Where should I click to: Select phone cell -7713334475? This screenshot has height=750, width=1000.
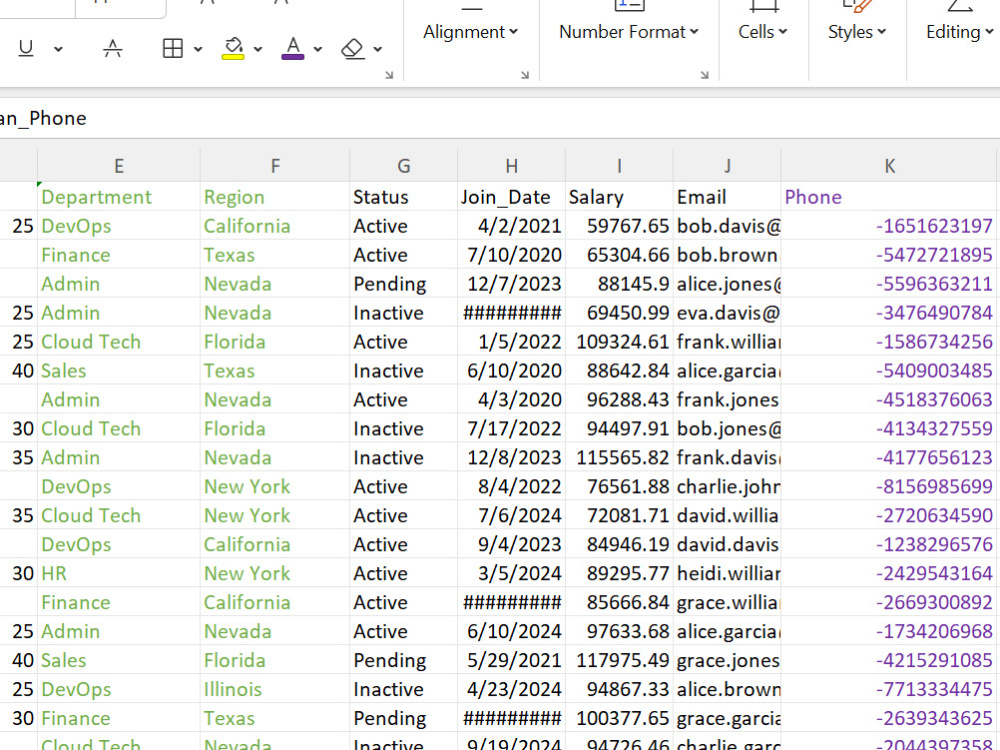(x=889, y=689)
